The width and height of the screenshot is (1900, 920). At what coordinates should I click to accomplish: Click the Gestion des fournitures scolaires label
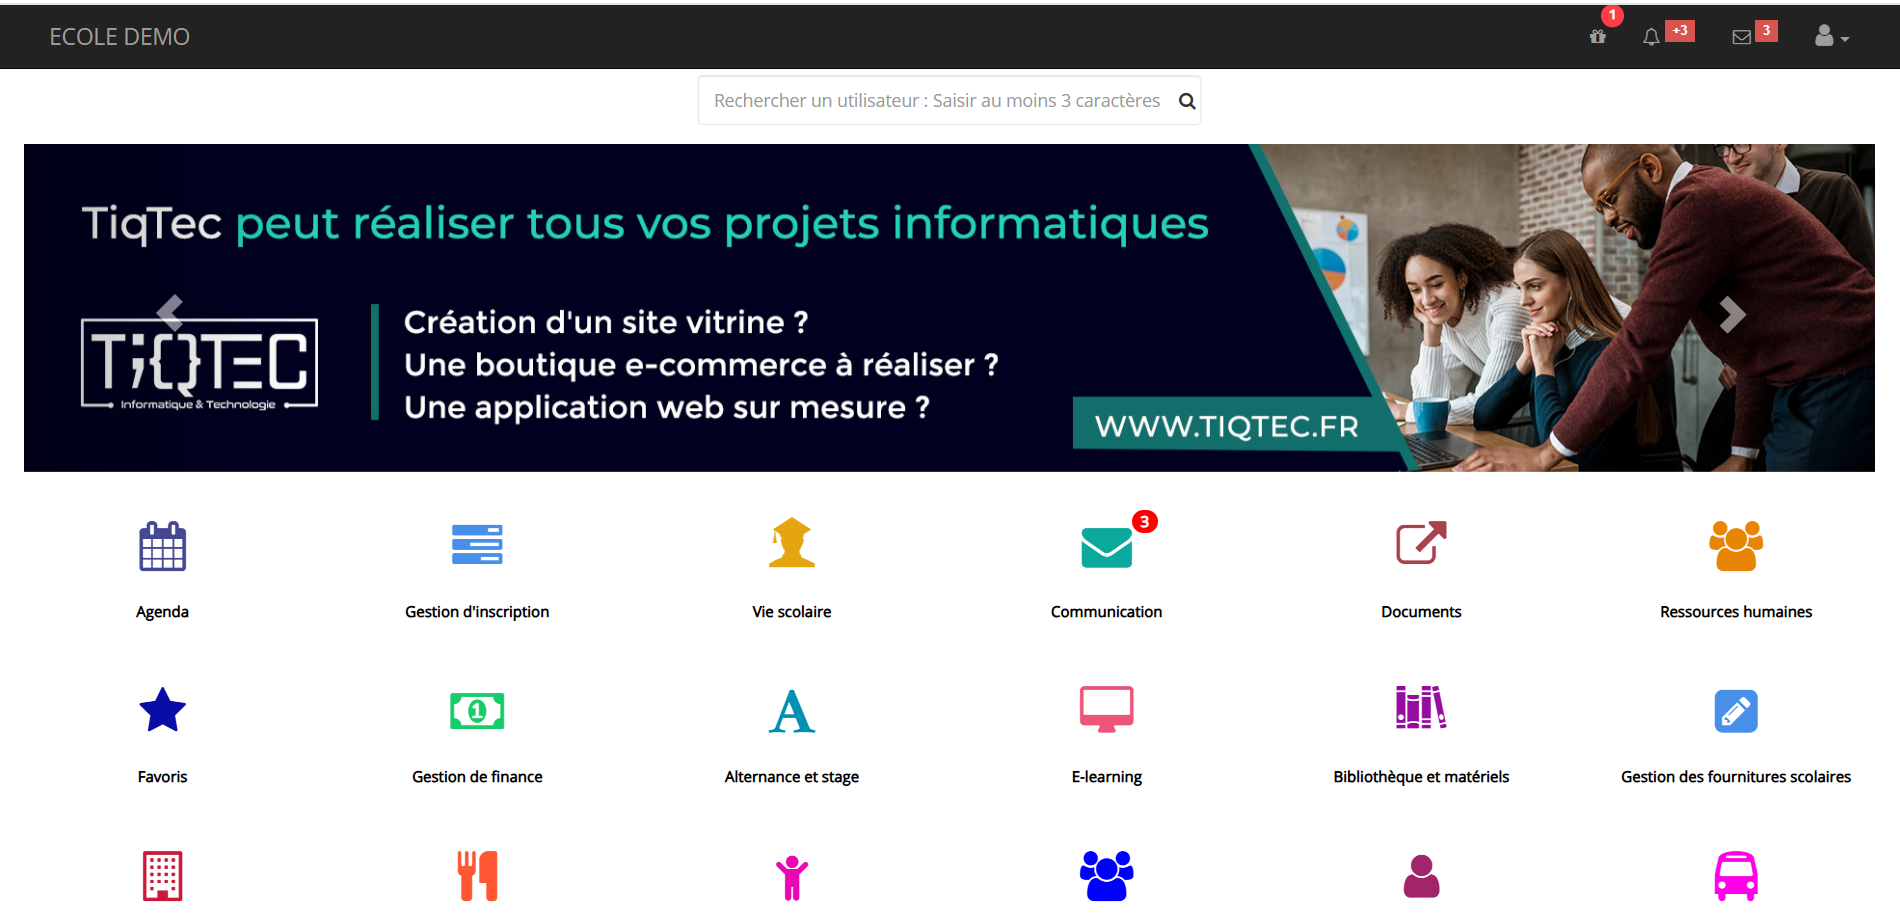point(1736,777)
